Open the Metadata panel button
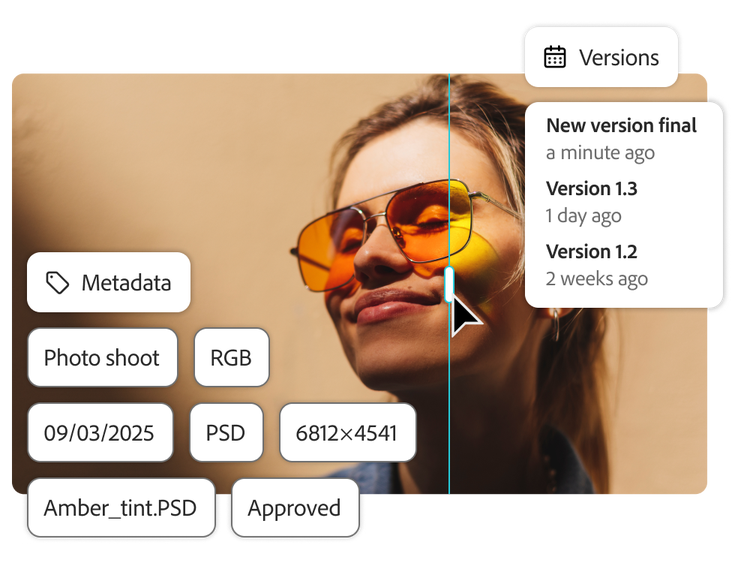This screenshot has width=750, height=563. (109, 283)
